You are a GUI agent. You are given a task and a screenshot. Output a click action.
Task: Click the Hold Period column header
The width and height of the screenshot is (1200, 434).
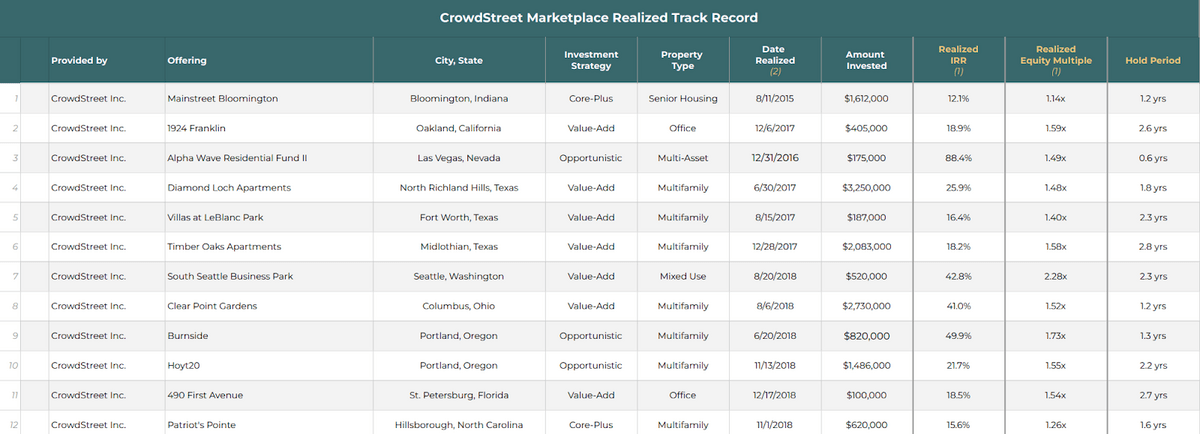coord(1153,60)
